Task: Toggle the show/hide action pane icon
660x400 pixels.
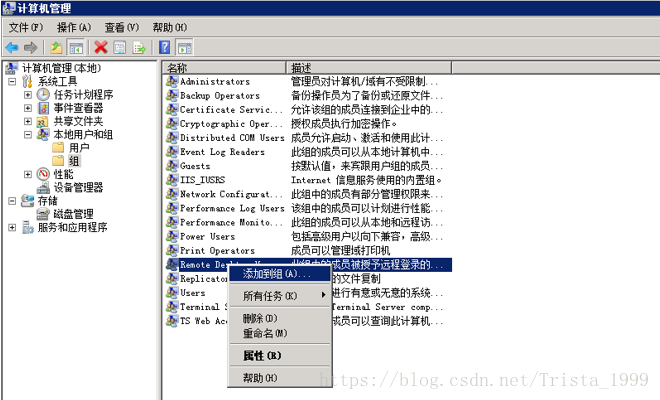Action: [x=184, y=48]
